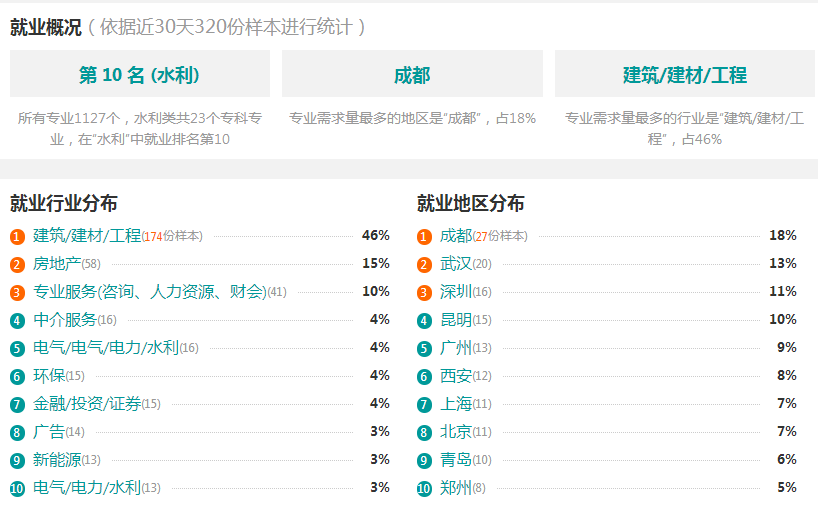Open the 成都 link in region list

point(456,236)
